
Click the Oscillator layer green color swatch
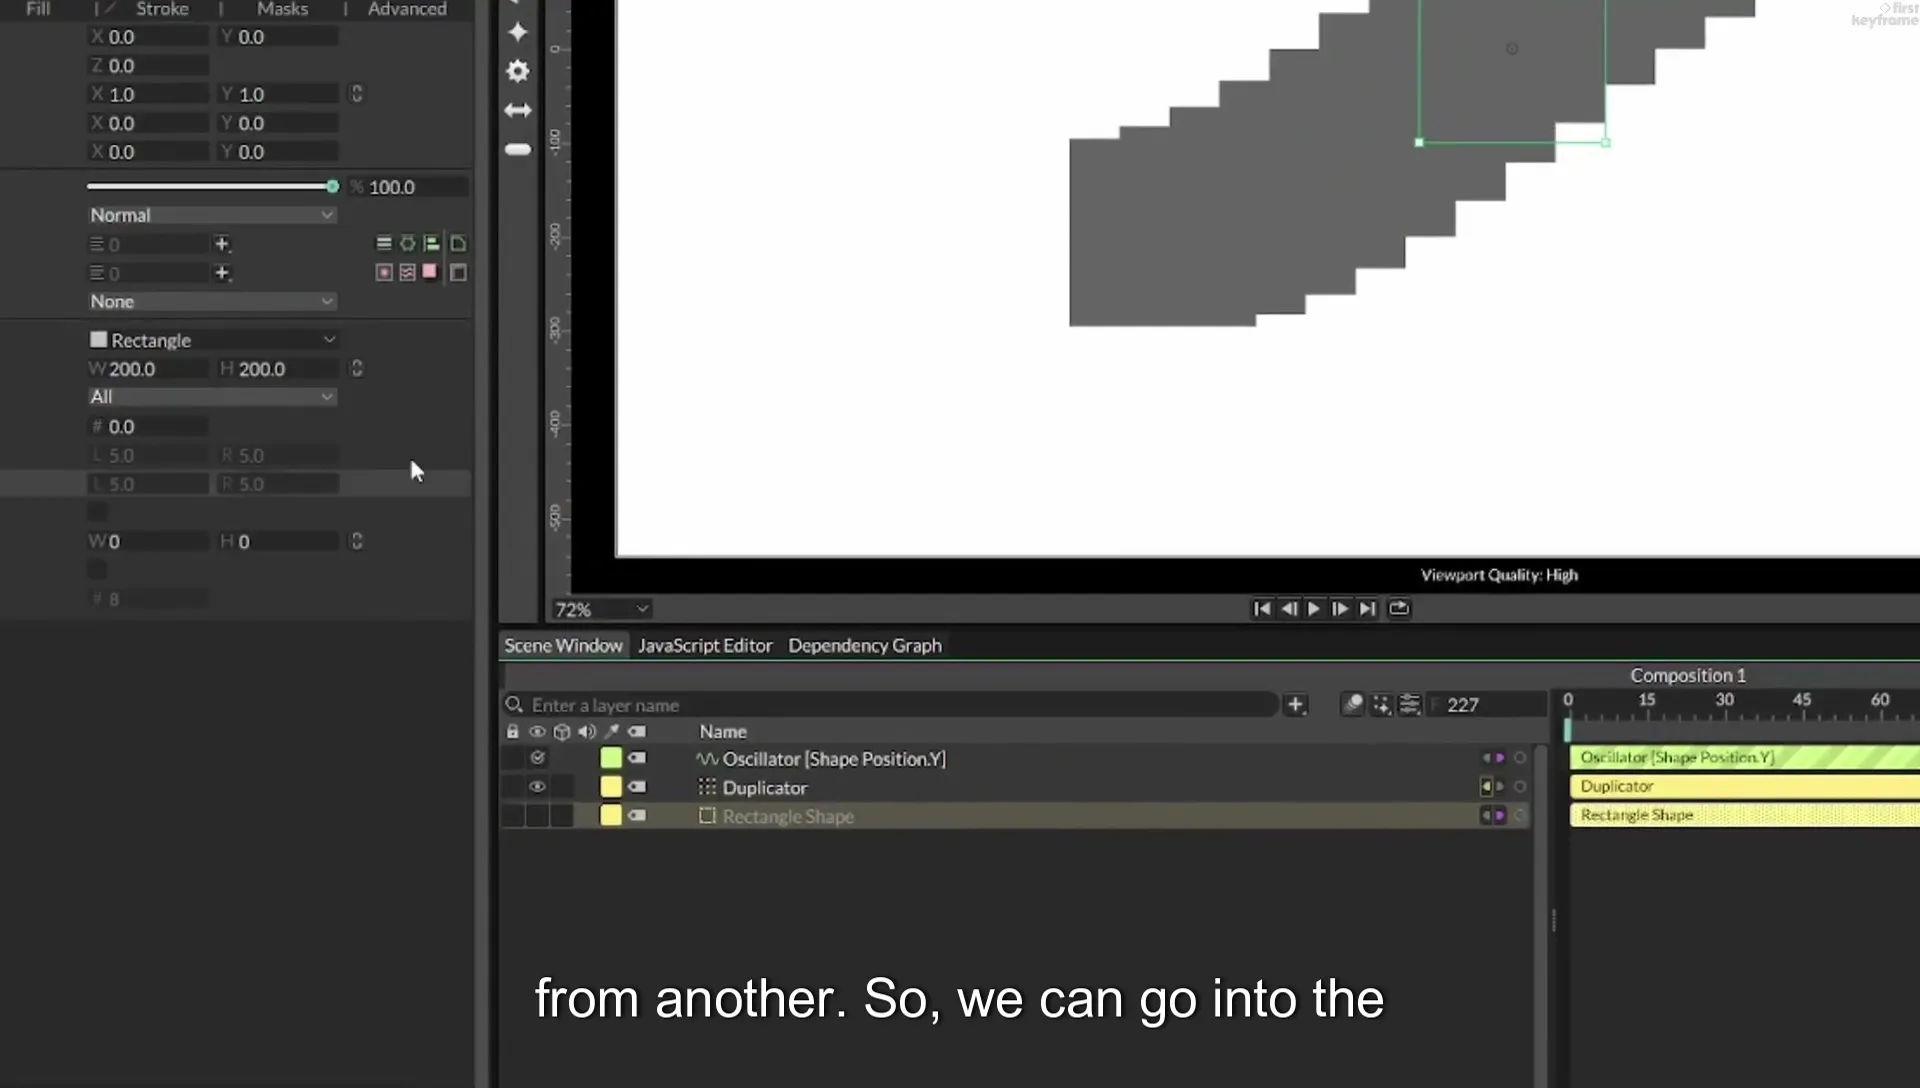tap(611, 758)
